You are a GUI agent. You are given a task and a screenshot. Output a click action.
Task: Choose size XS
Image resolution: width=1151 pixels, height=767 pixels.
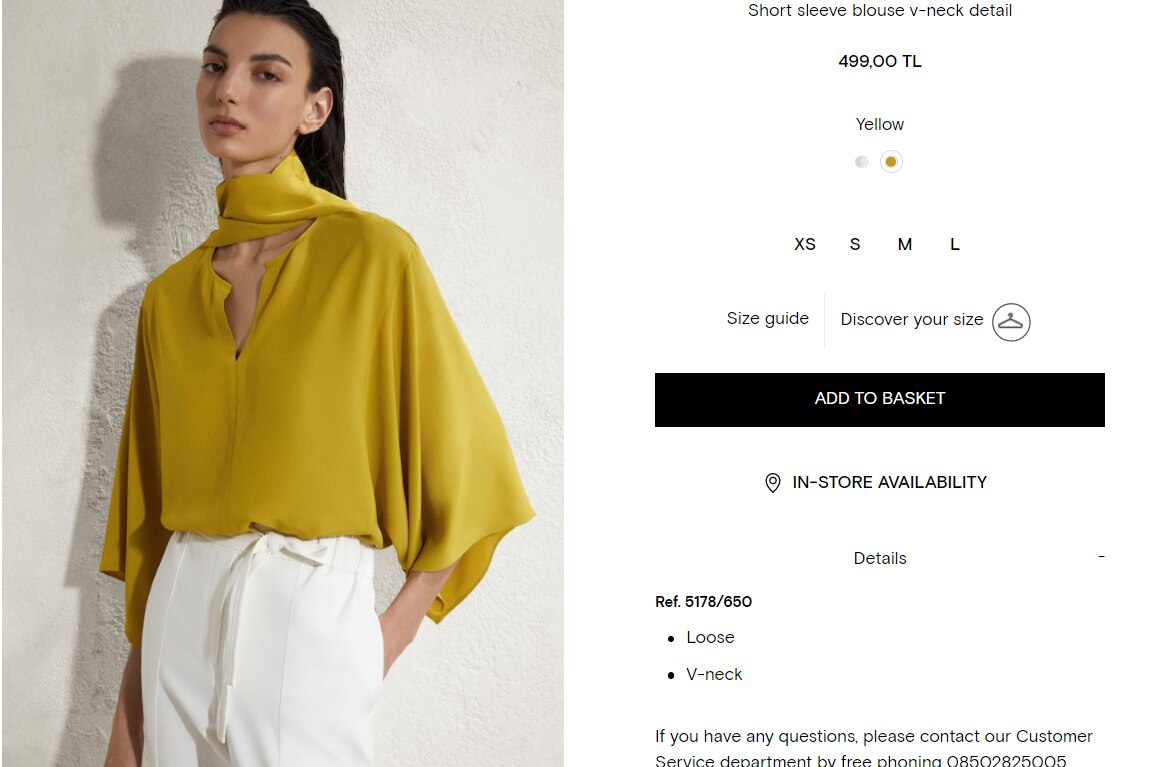click(x=805, y=244)
